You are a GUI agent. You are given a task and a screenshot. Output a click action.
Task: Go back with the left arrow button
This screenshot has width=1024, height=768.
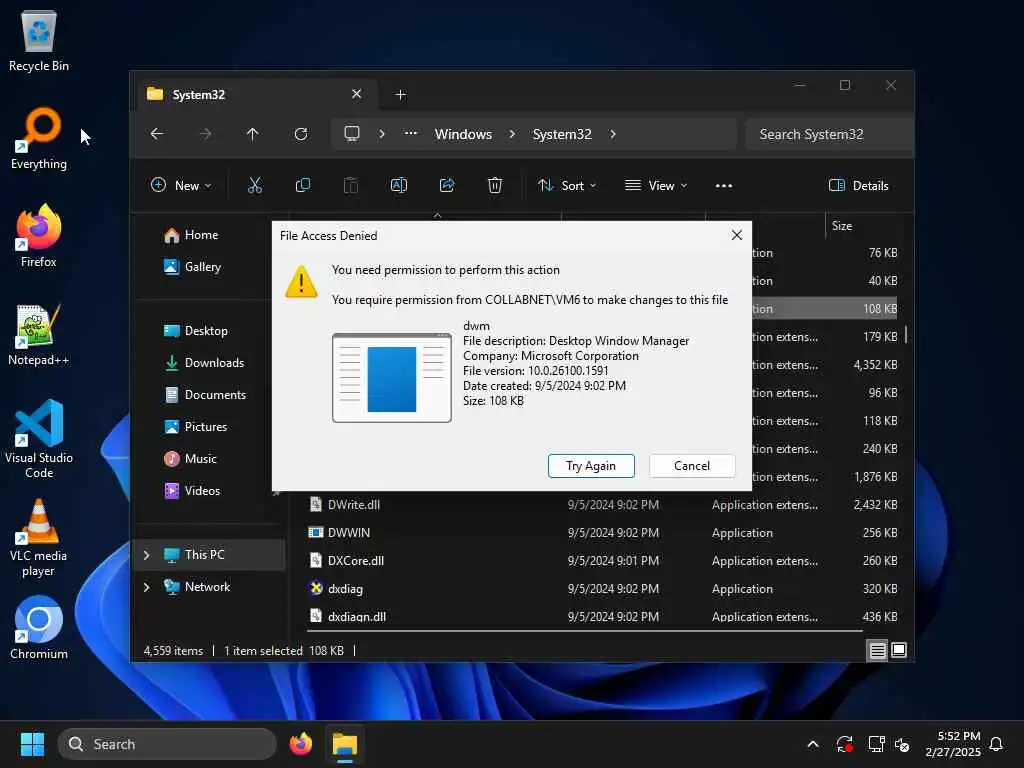point(157,134)
